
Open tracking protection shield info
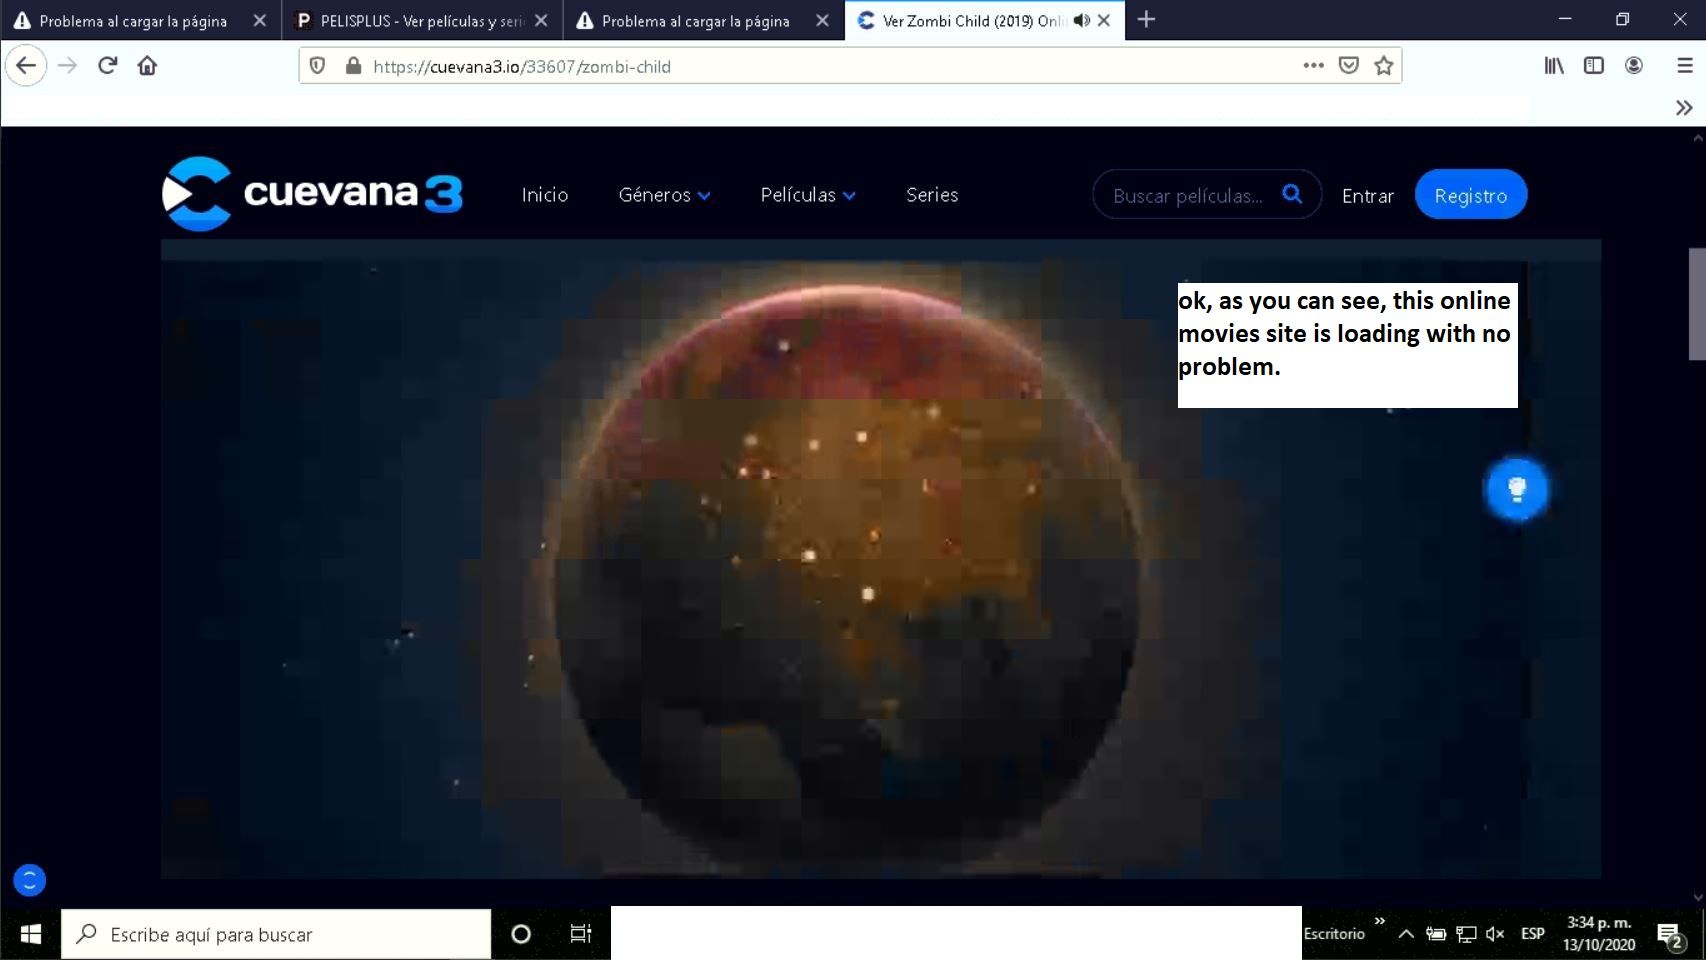point(318,66)
